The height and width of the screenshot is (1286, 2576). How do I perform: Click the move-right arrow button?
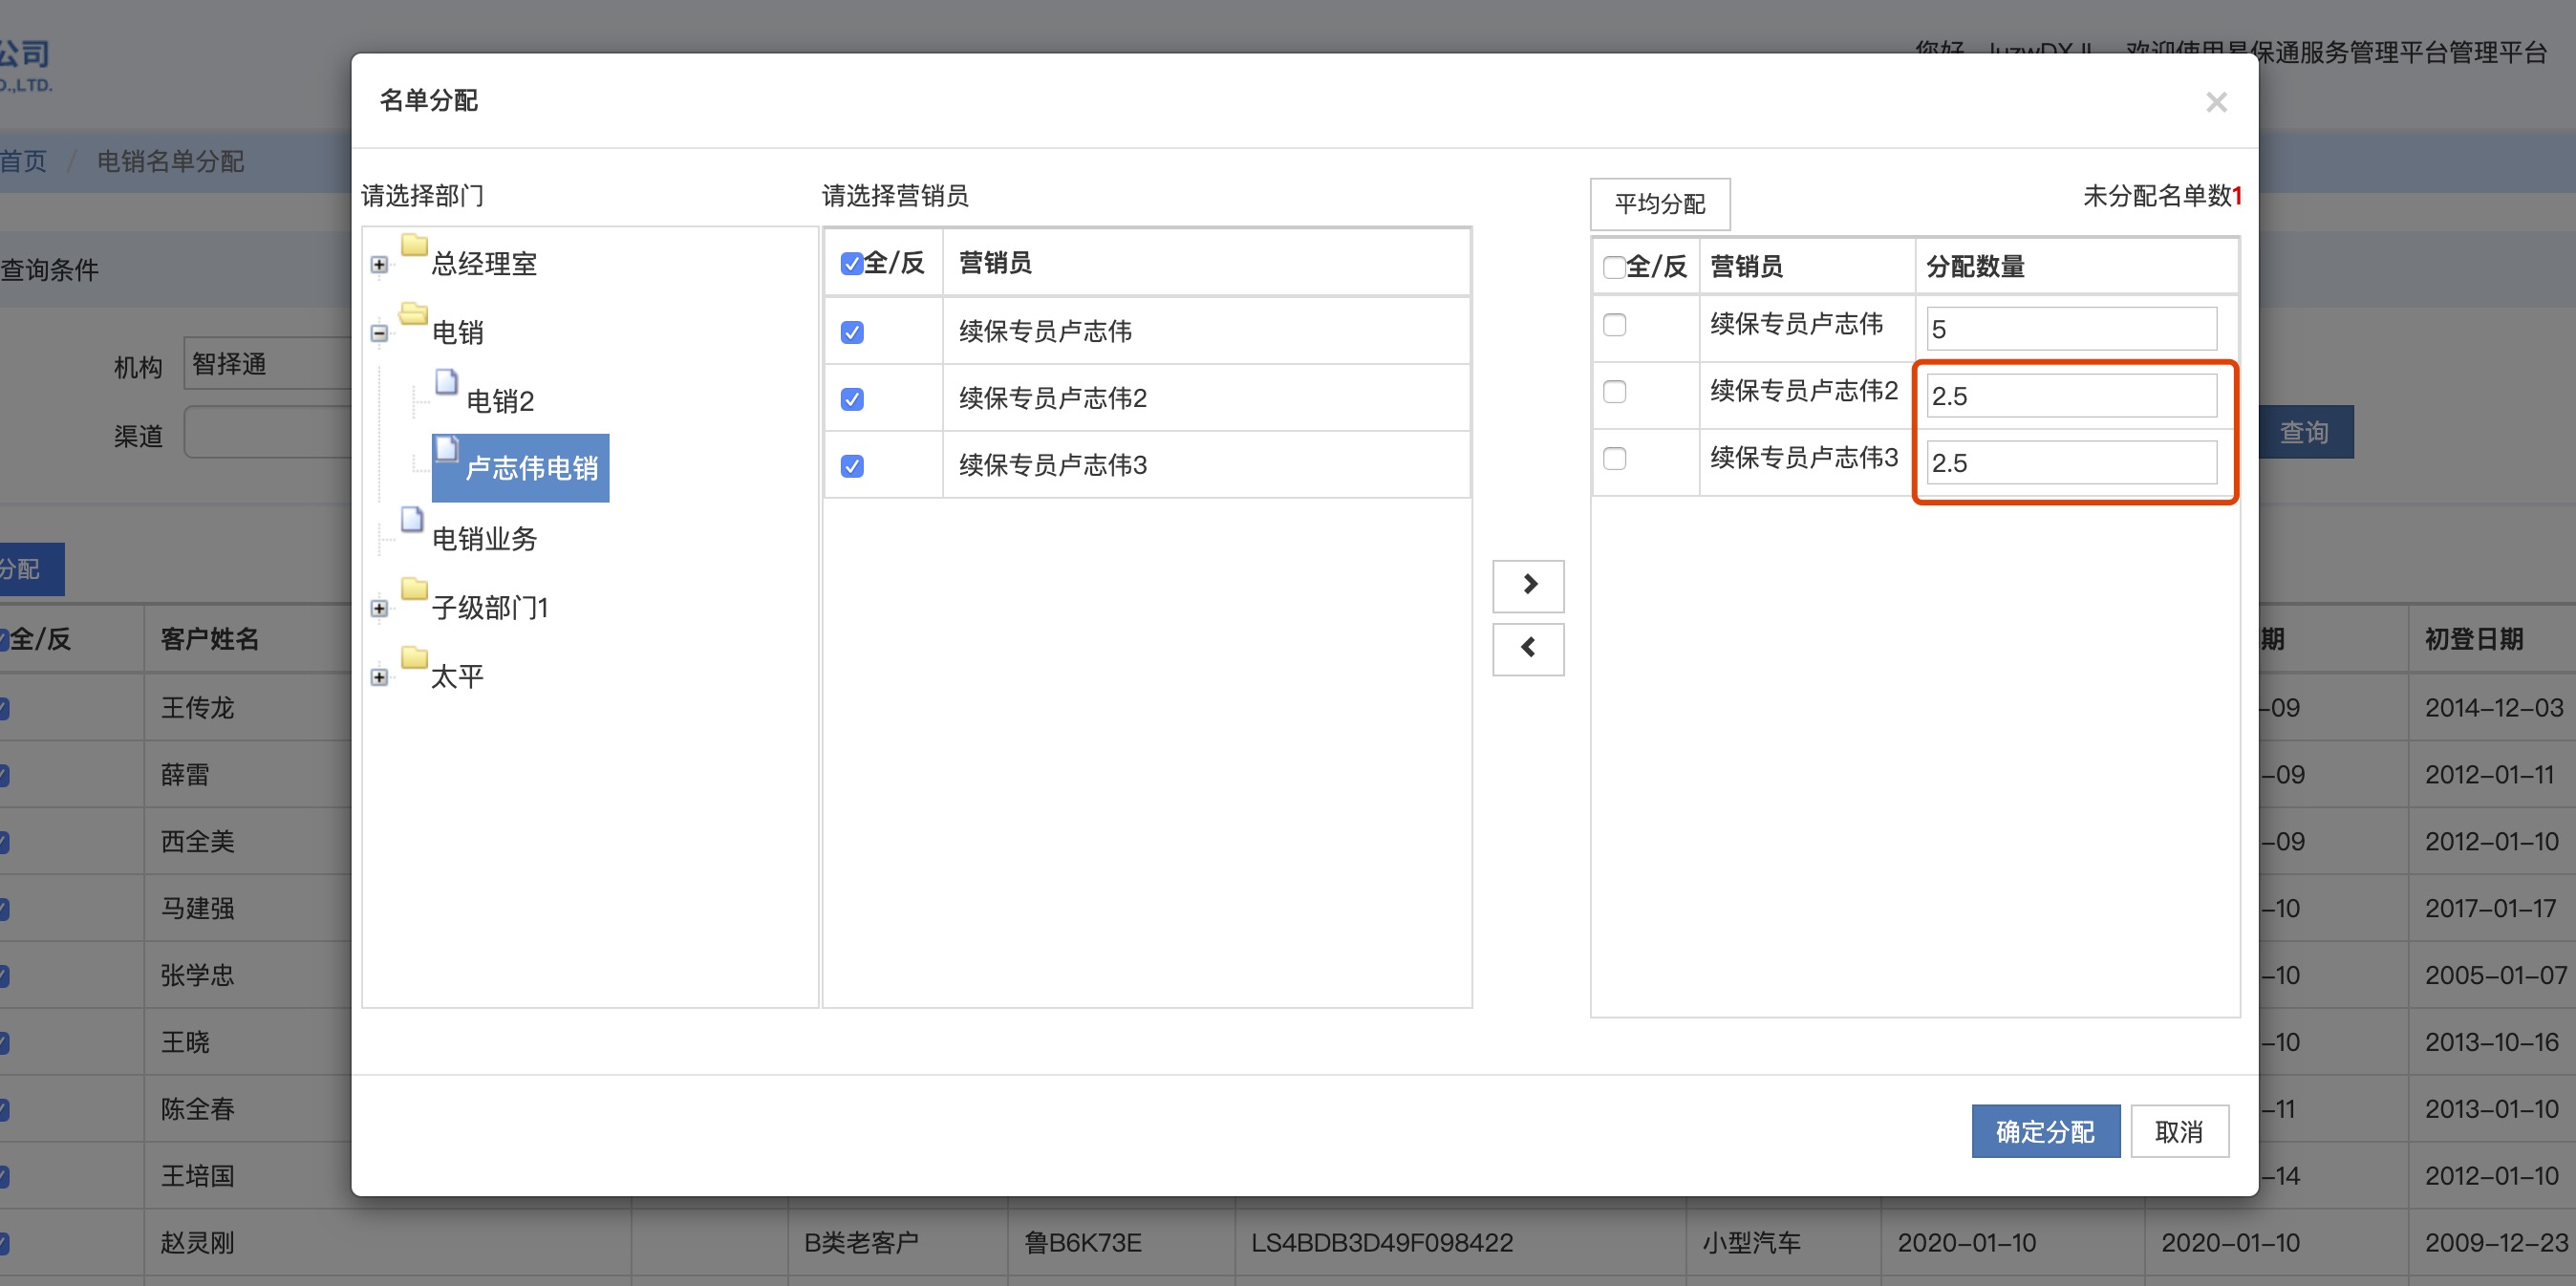pos(1528,585)
